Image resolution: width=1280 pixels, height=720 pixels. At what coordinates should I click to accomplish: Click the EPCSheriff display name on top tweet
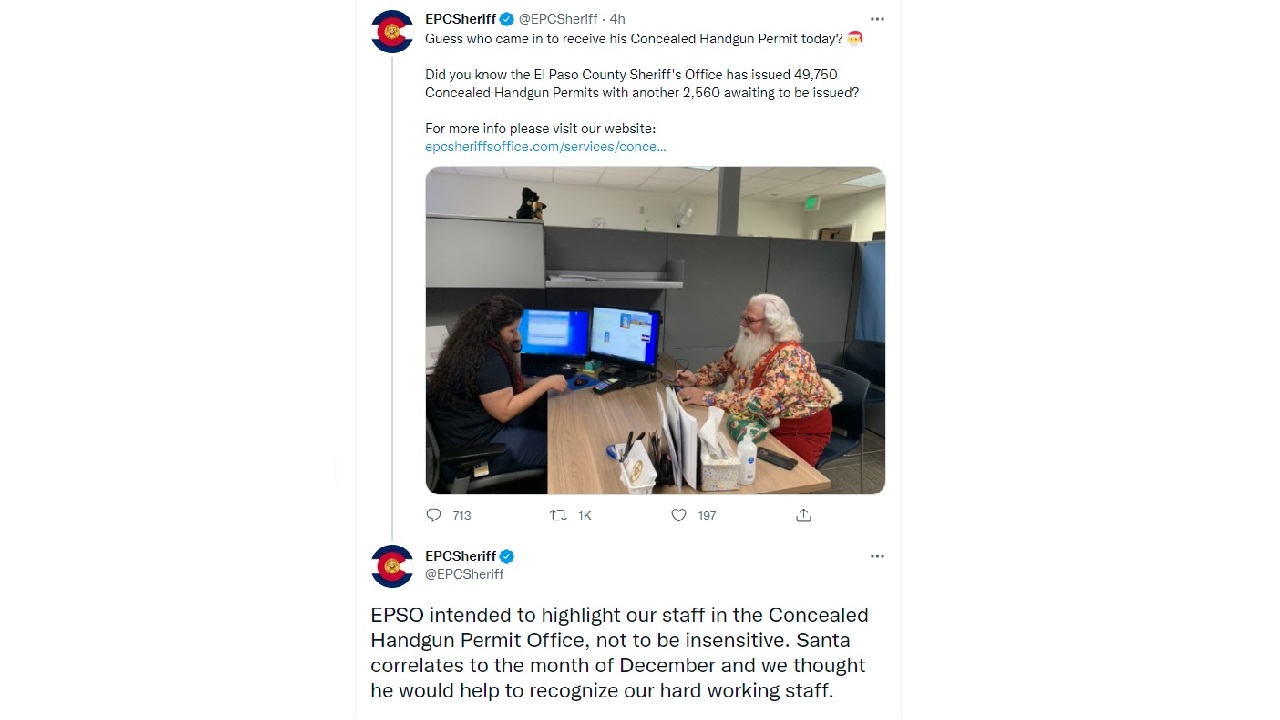461,19
